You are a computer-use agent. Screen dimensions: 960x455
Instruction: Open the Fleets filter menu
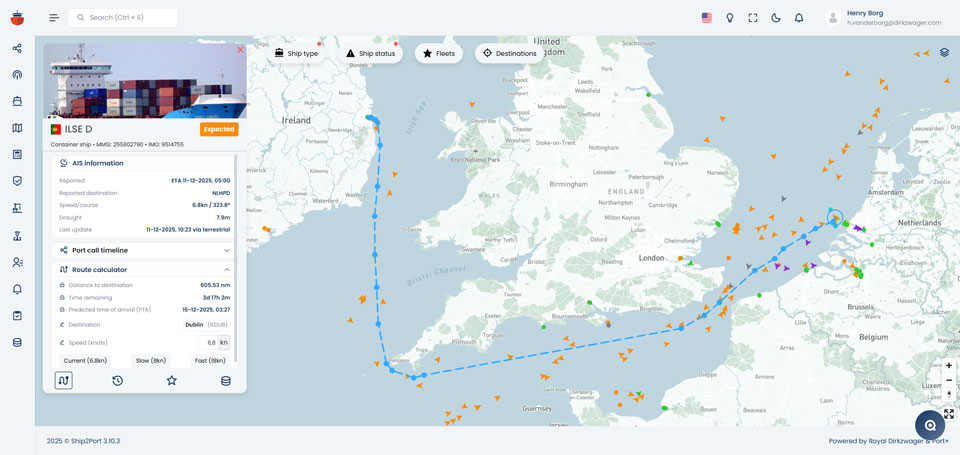click(438, 53)
